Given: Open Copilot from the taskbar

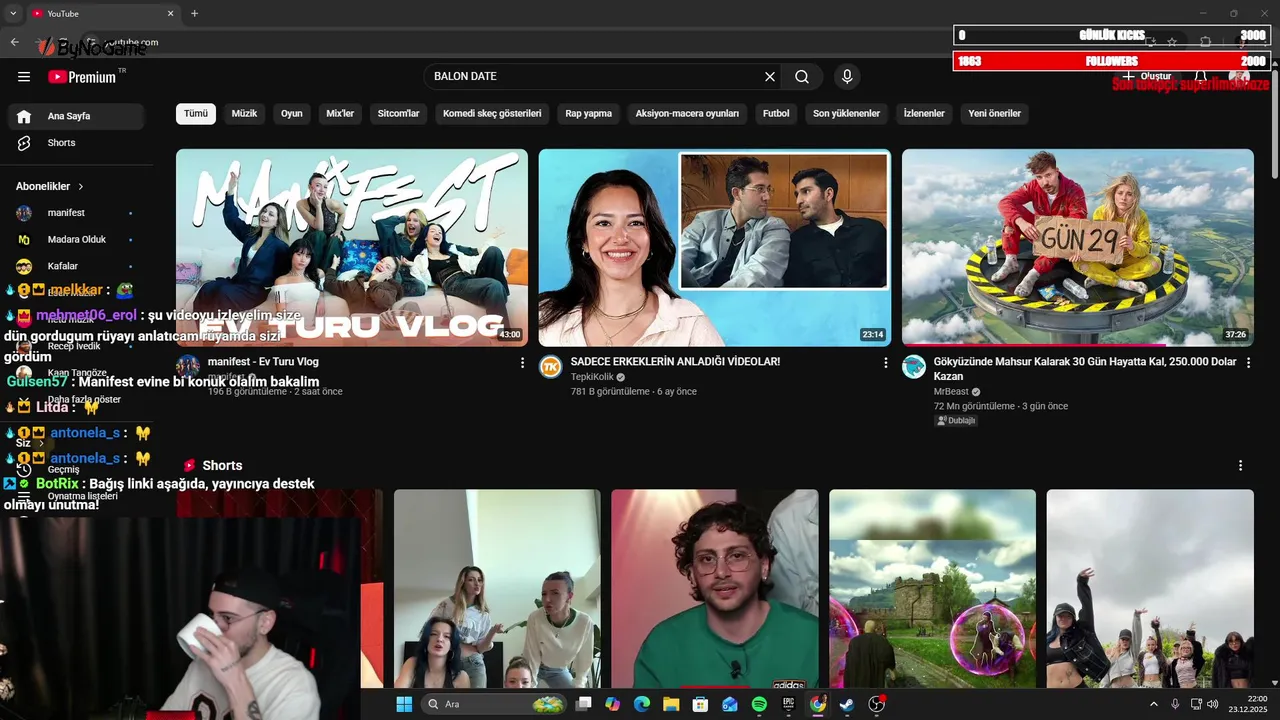Looking at the screenshot, I should click(x=612, y=704).
